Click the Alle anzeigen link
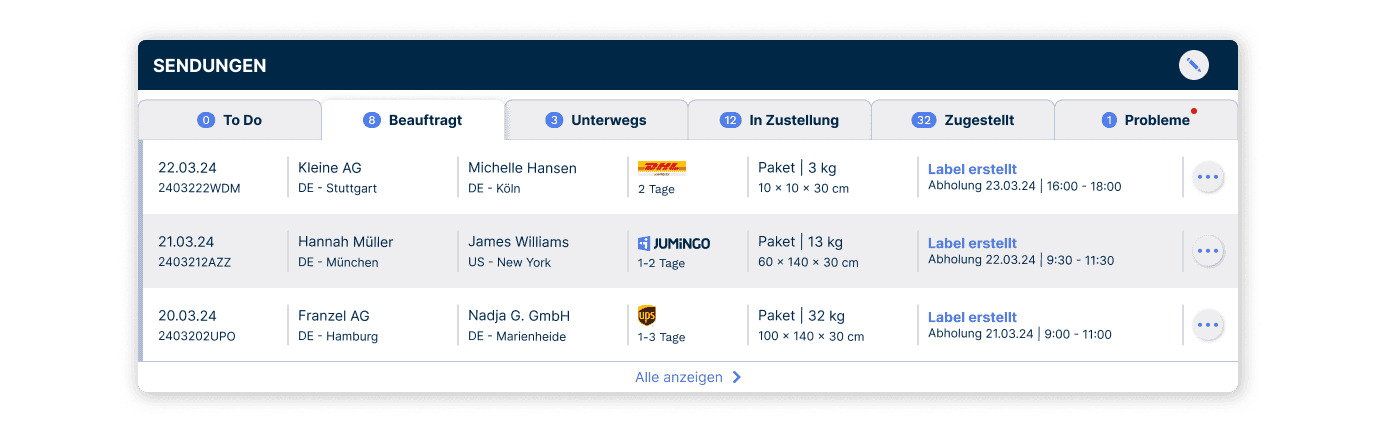The image size is (1376, 432). pyautogui.click(x=678, y=378)
